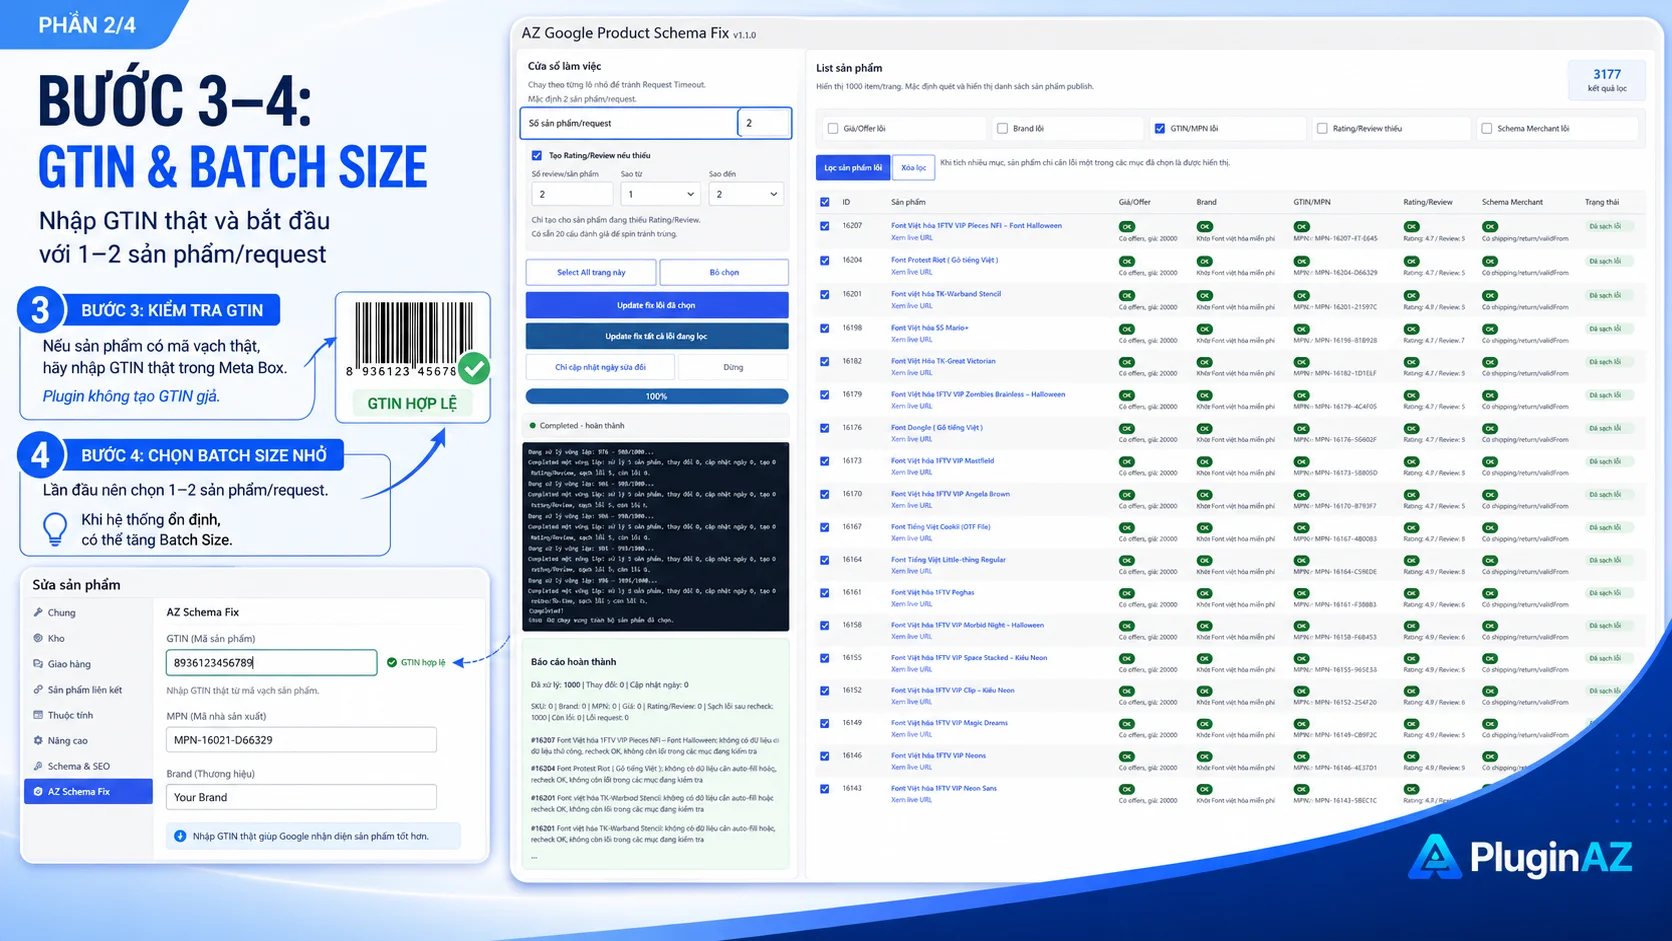The image size is (1672, 941).
Task: Click the Xóa lọc button
Action: tap(913, 167)
